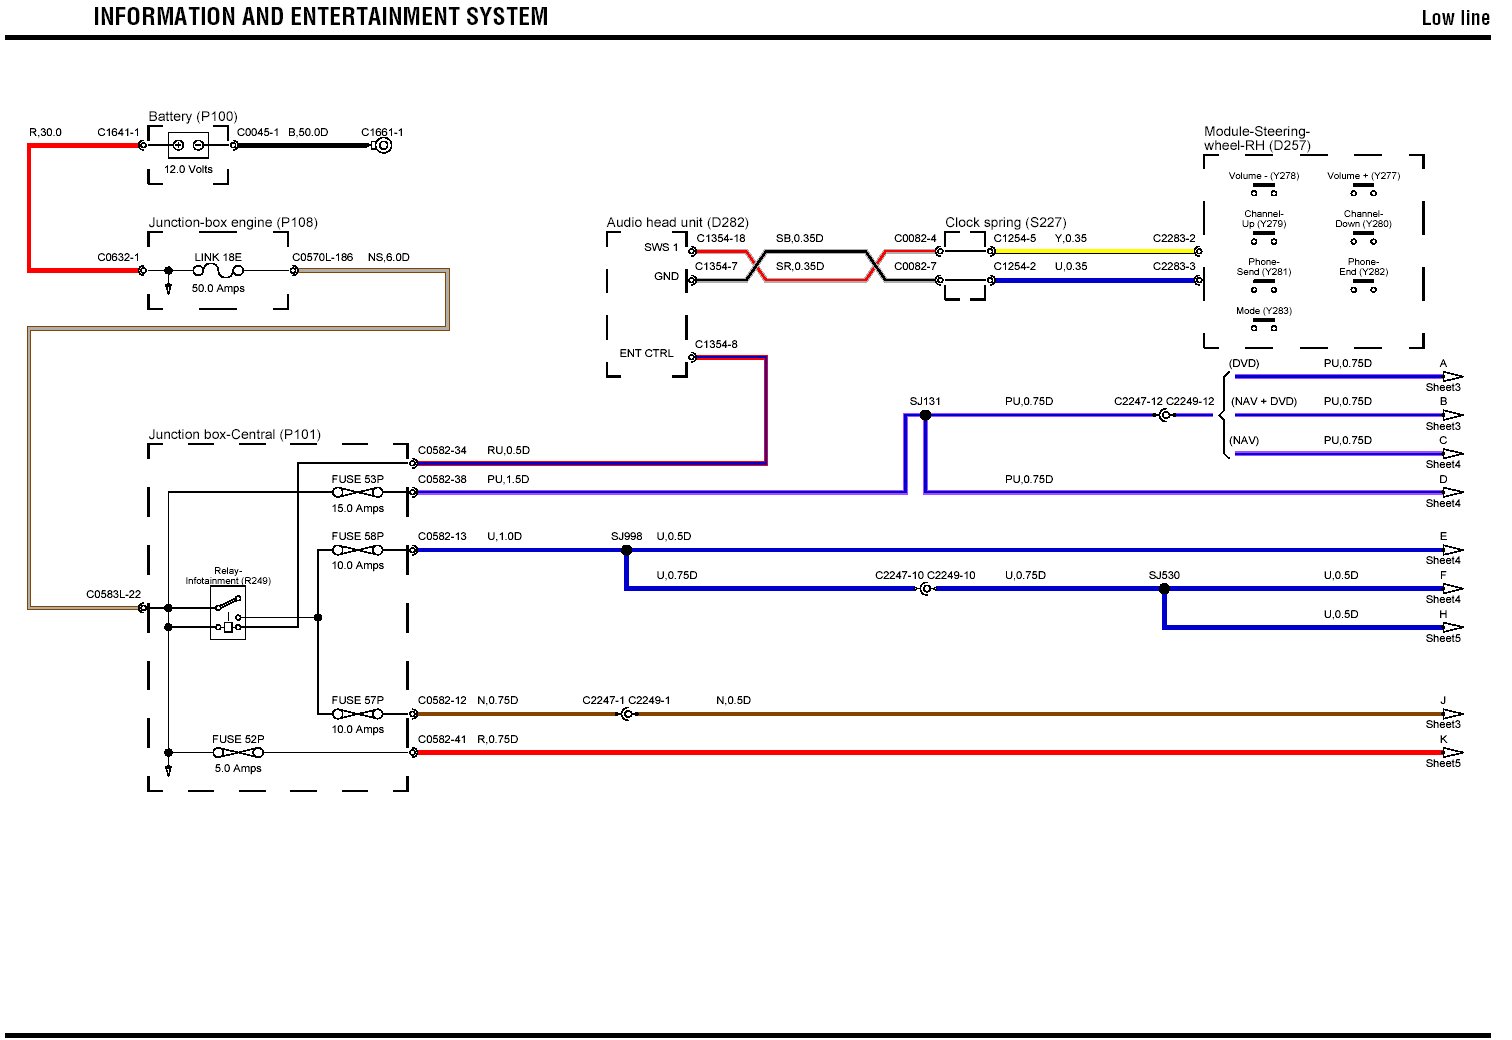This screenshot has width=1512, height=1040.
Task: Click the FUSE 53P 15 Amp symbol
Action: pyautogui.click(x=357, y=492)
